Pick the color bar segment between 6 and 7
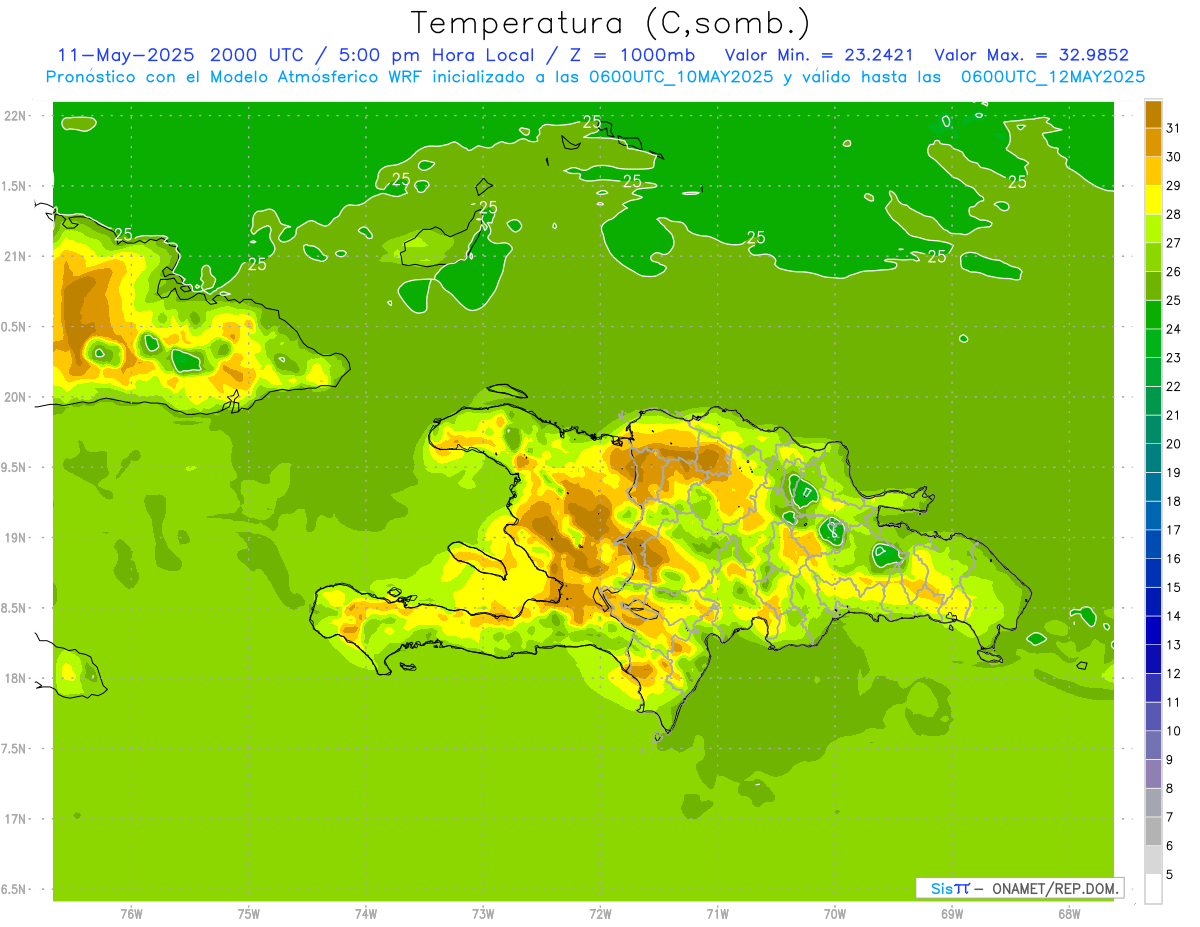The image size is (1200, 927). 1153,832
